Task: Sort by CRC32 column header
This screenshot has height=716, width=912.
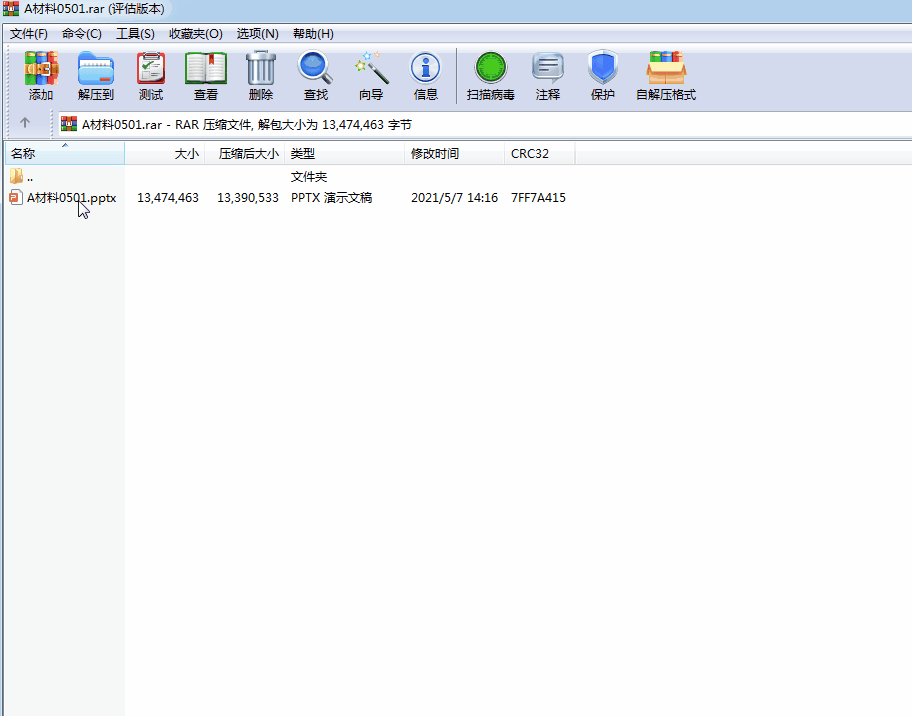Action: [540, 154]
